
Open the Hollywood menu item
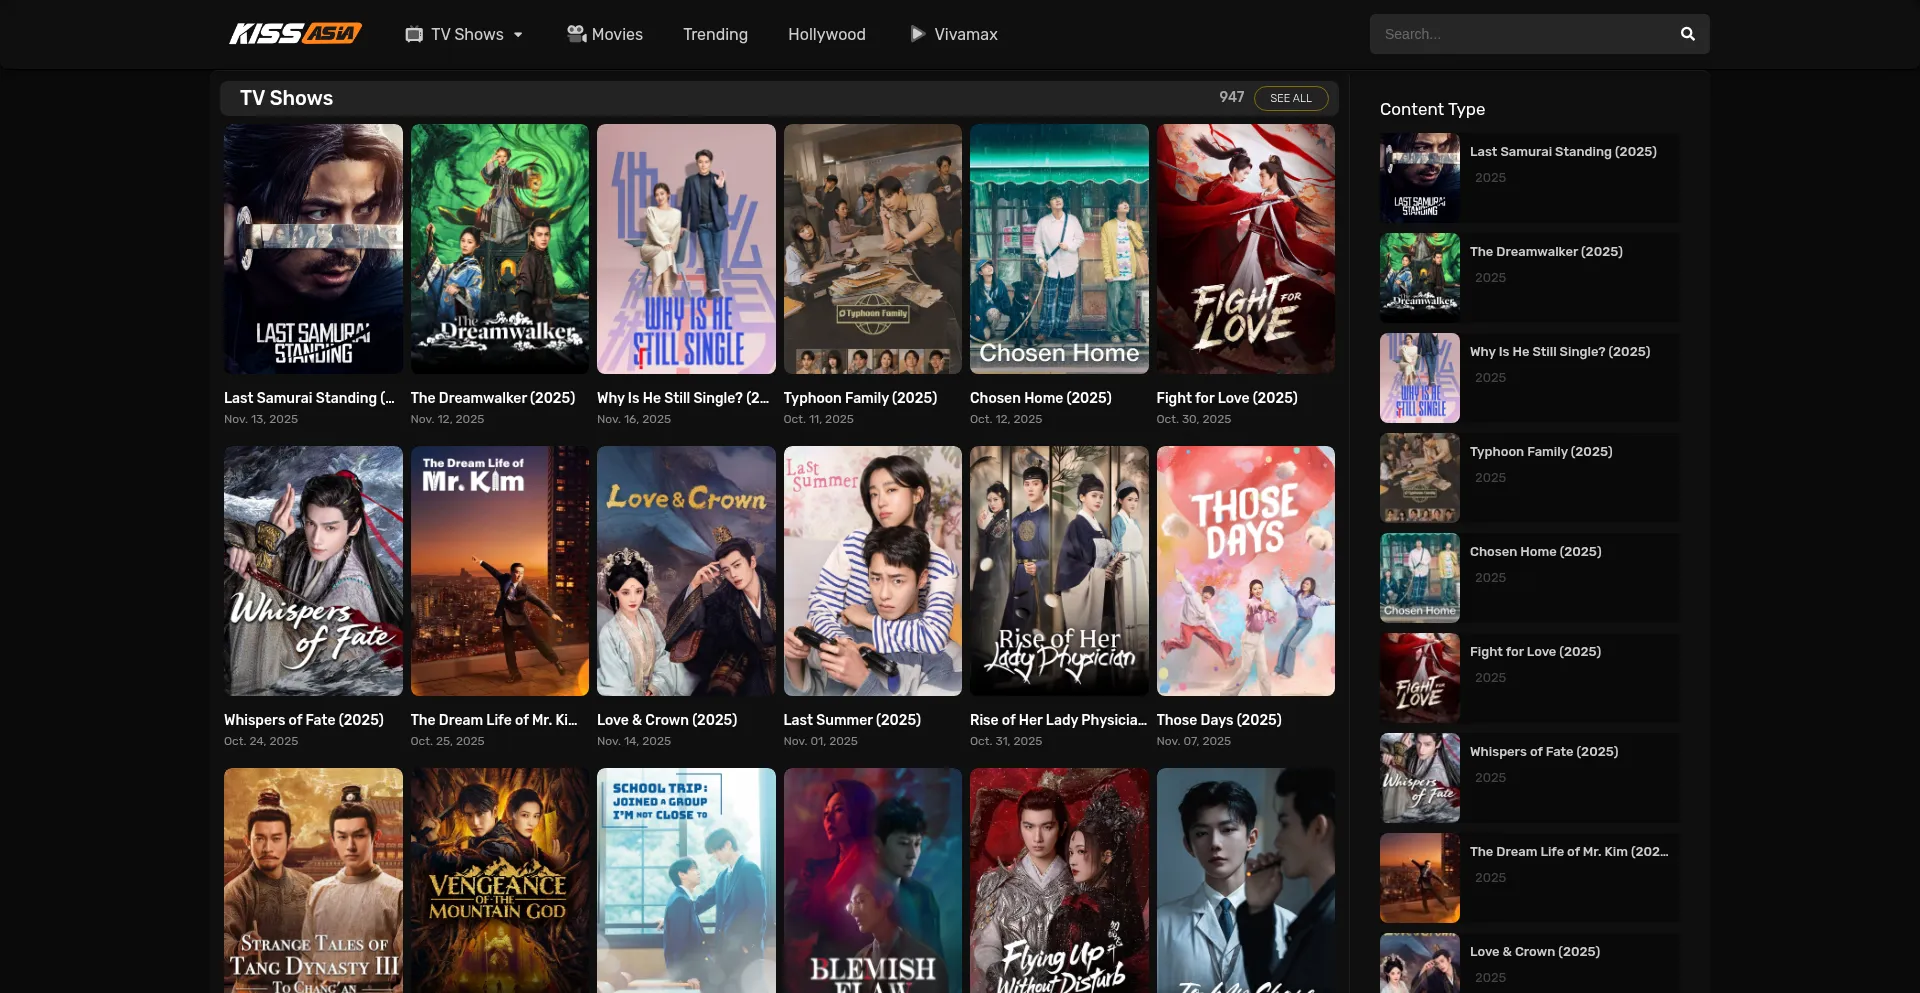826,34
